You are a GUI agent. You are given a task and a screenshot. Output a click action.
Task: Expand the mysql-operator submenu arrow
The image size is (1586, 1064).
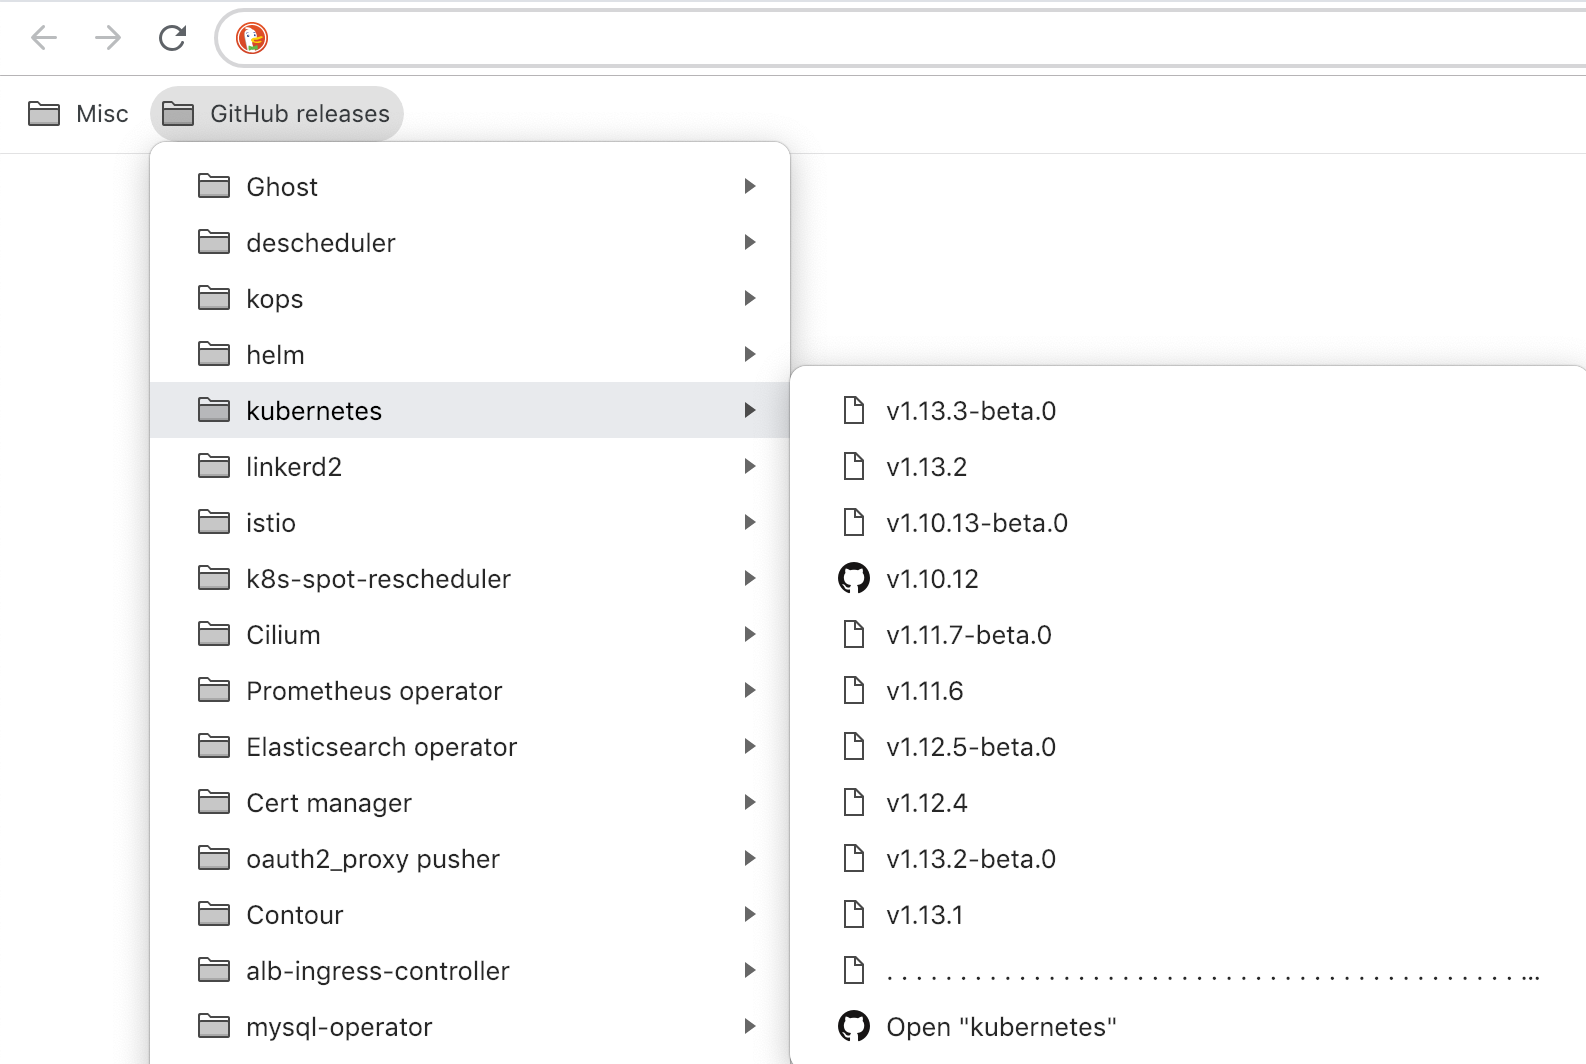click(x=750, y=1026)
